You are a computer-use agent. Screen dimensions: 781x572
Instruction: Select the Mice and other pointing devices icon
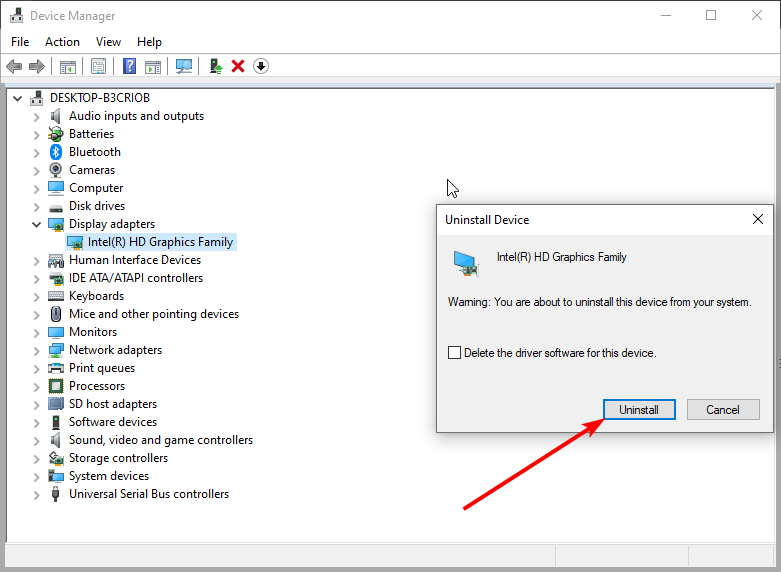56,314
